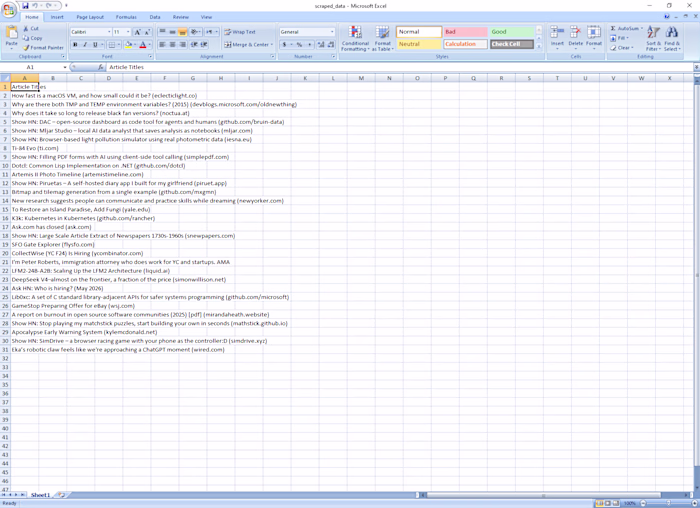Viewport: 700px width, 508px height.
Task: Decrease decimal places
Action: pos(331,45)
